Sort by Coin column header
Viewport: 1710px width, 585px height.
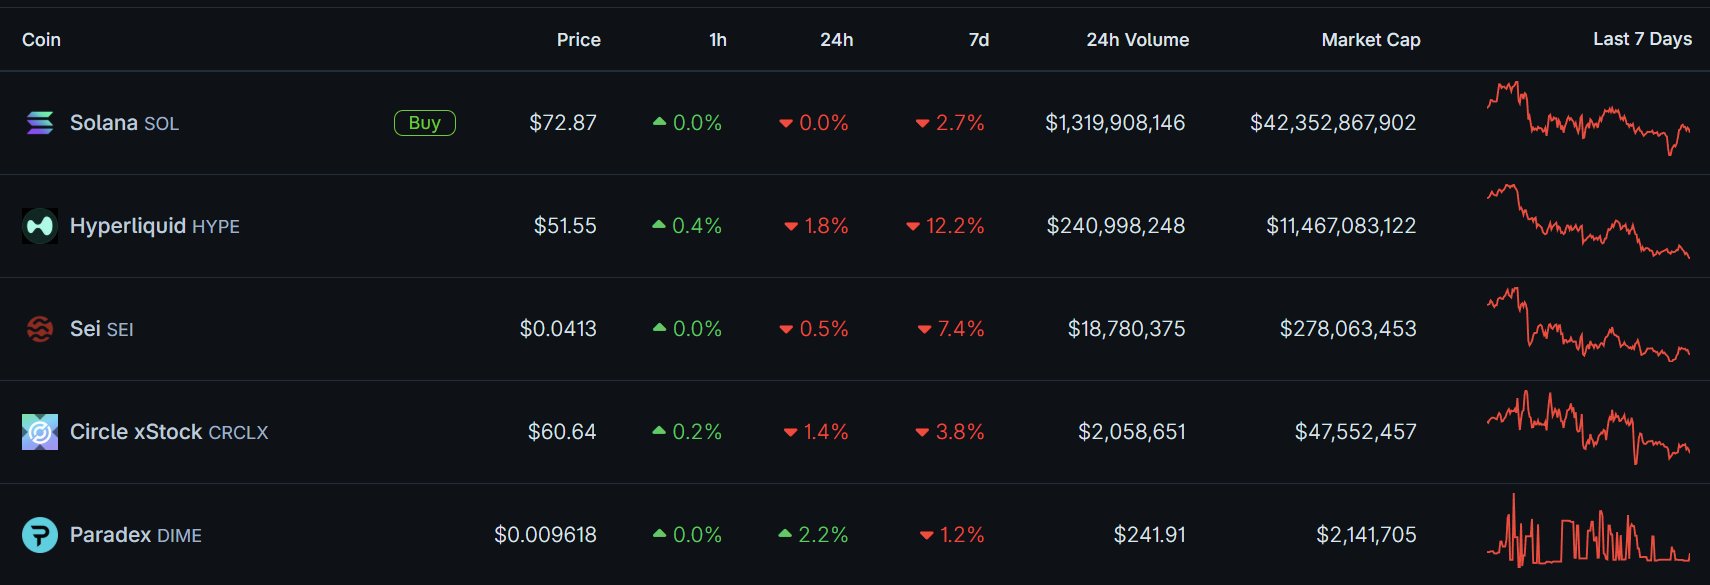pyautogui.click(x=42, y=40)
